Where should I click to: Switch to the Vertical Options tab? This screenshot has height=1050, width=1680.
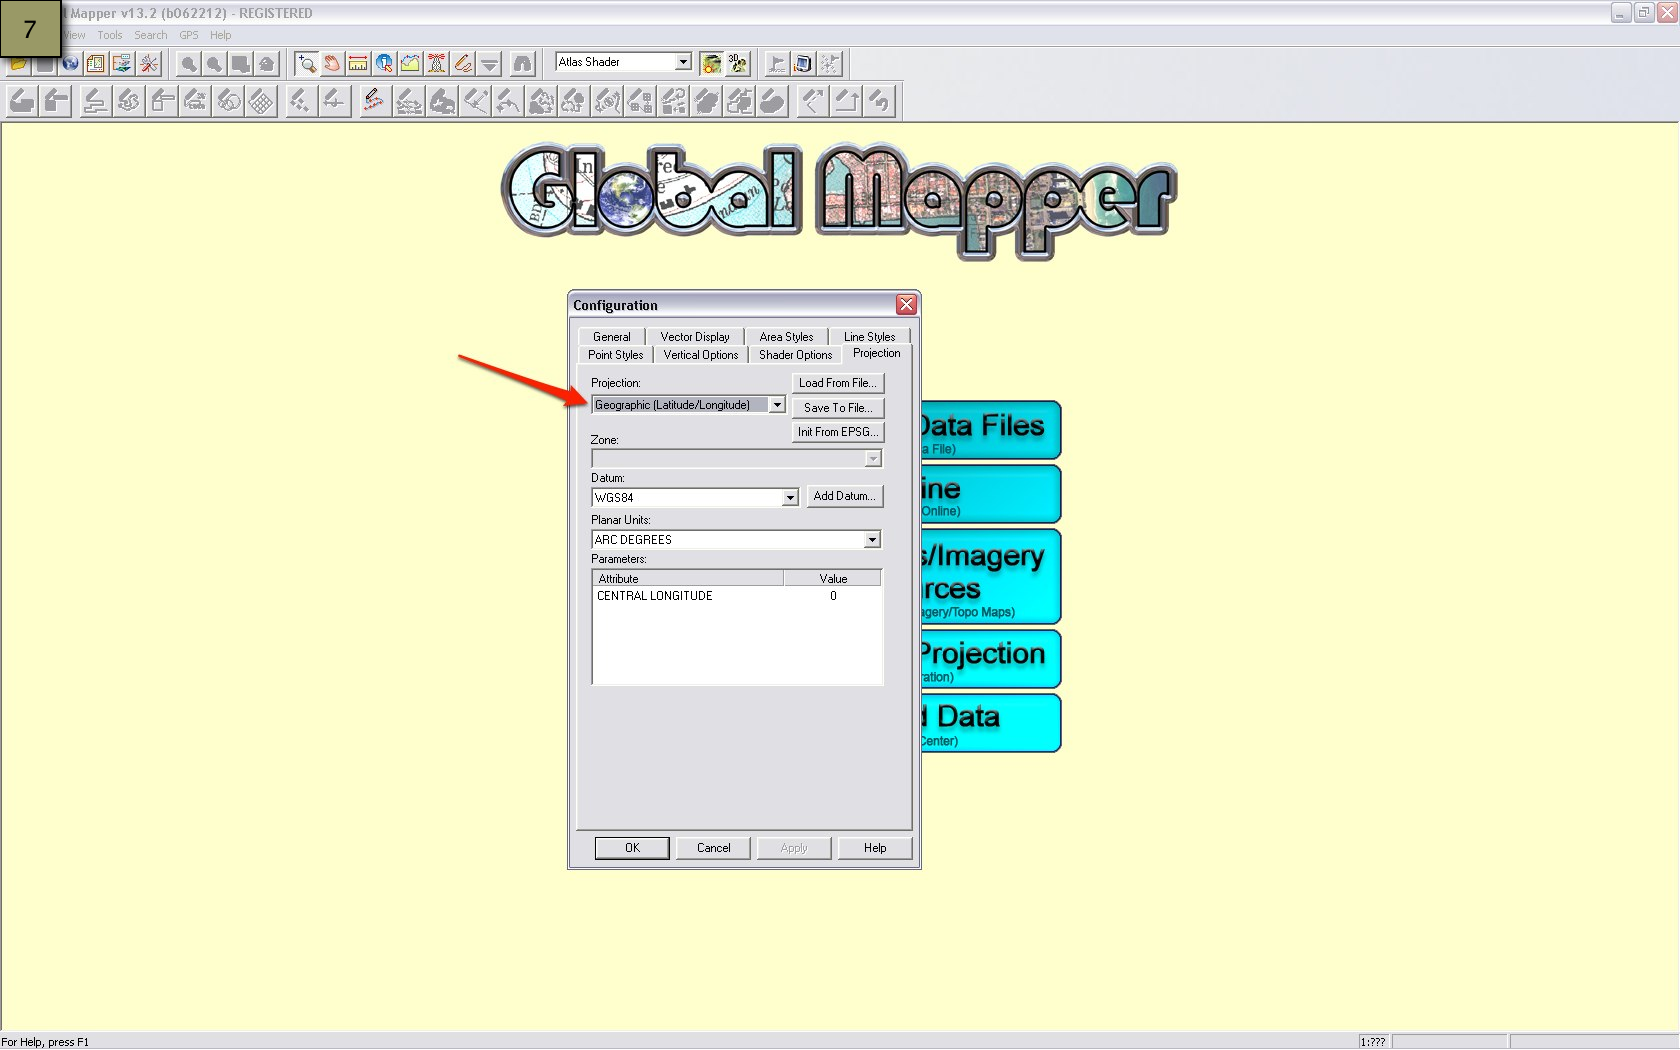coord(700,355)
